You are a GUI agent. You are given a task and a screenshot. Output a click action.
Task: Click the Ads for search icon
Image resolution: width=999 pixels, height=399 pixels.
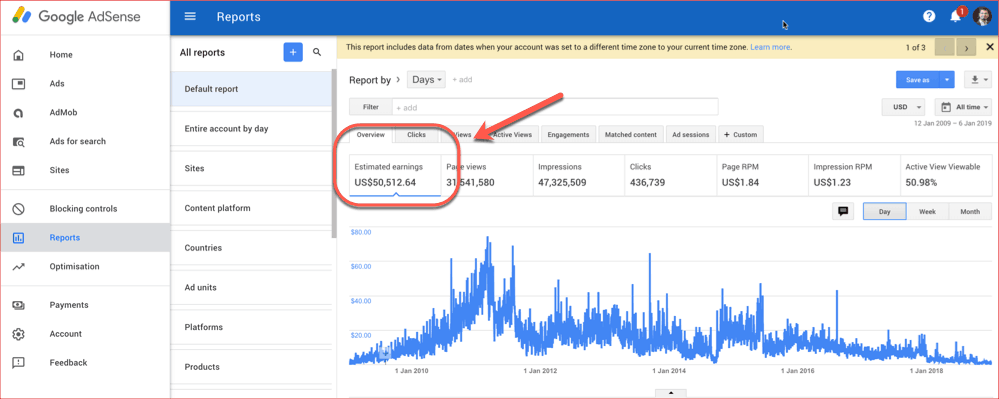pos(18,141)
